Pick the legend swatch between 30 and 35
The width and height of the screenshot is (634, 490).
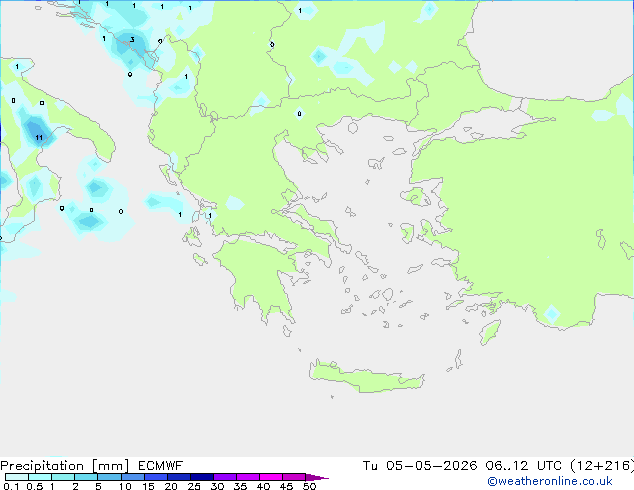coord(224,477)
